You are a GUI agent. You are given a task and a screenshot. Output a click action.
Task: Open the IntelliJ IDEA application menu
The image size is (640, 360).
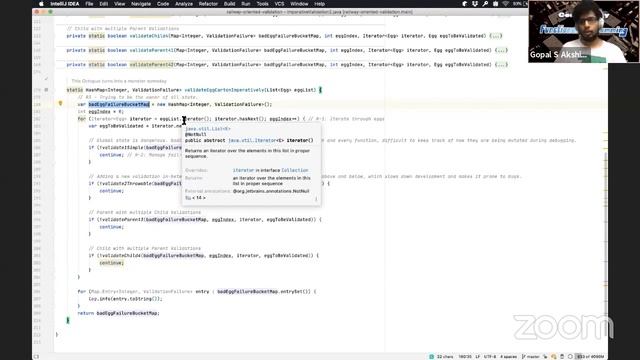[64, 4]
